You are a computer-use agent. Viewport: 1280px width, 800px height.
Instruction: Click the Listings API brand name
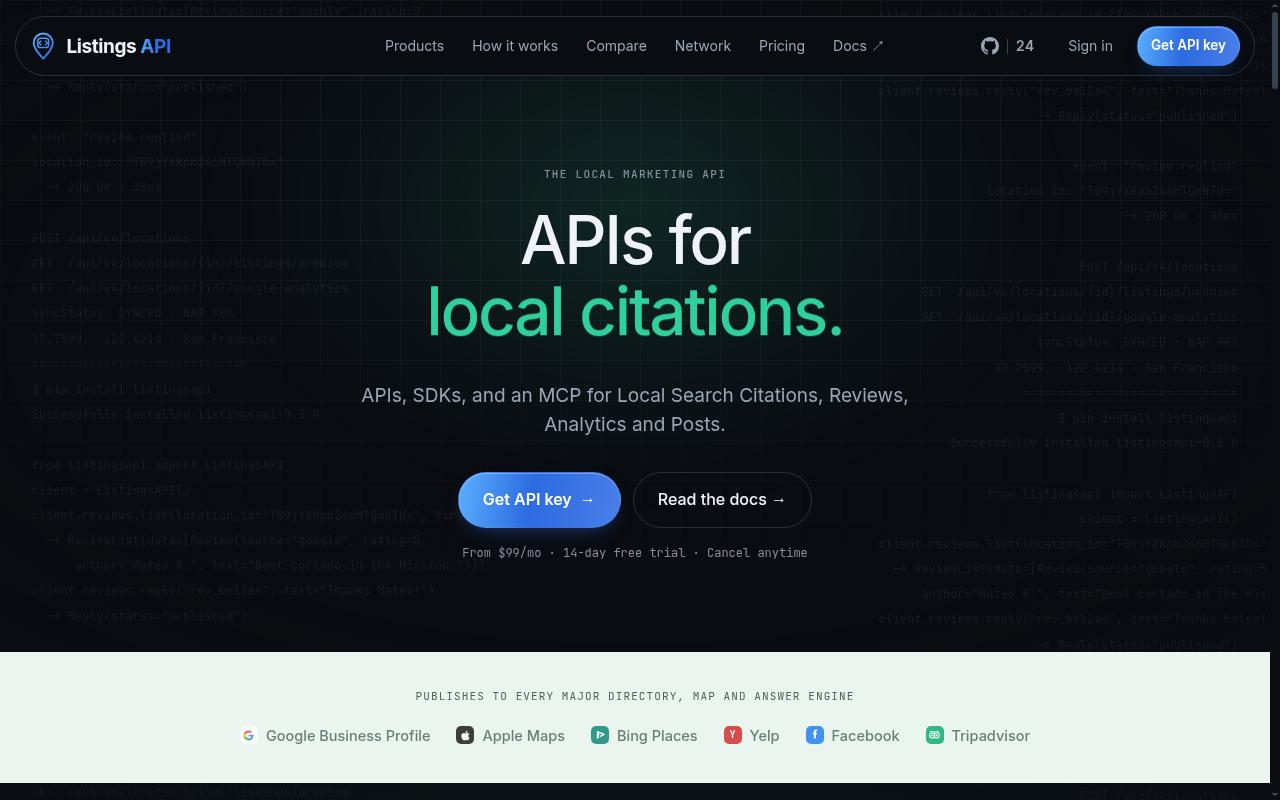[119, 46]
